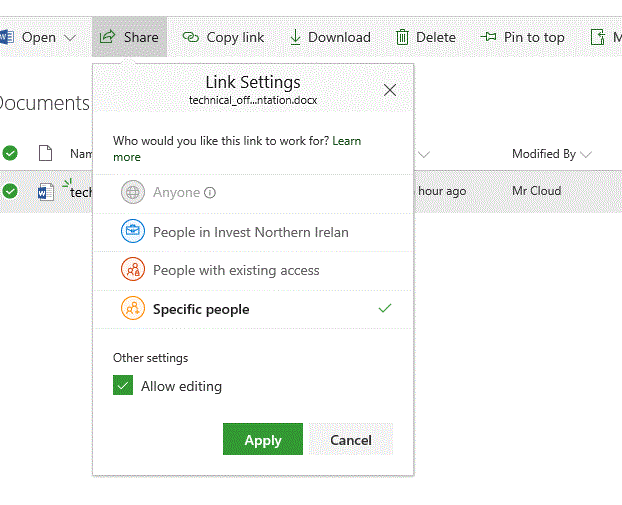Select People in Invest Northern Ireland option
The width and height of the screenshot is (622, 505).
click(x=250, y=232)
